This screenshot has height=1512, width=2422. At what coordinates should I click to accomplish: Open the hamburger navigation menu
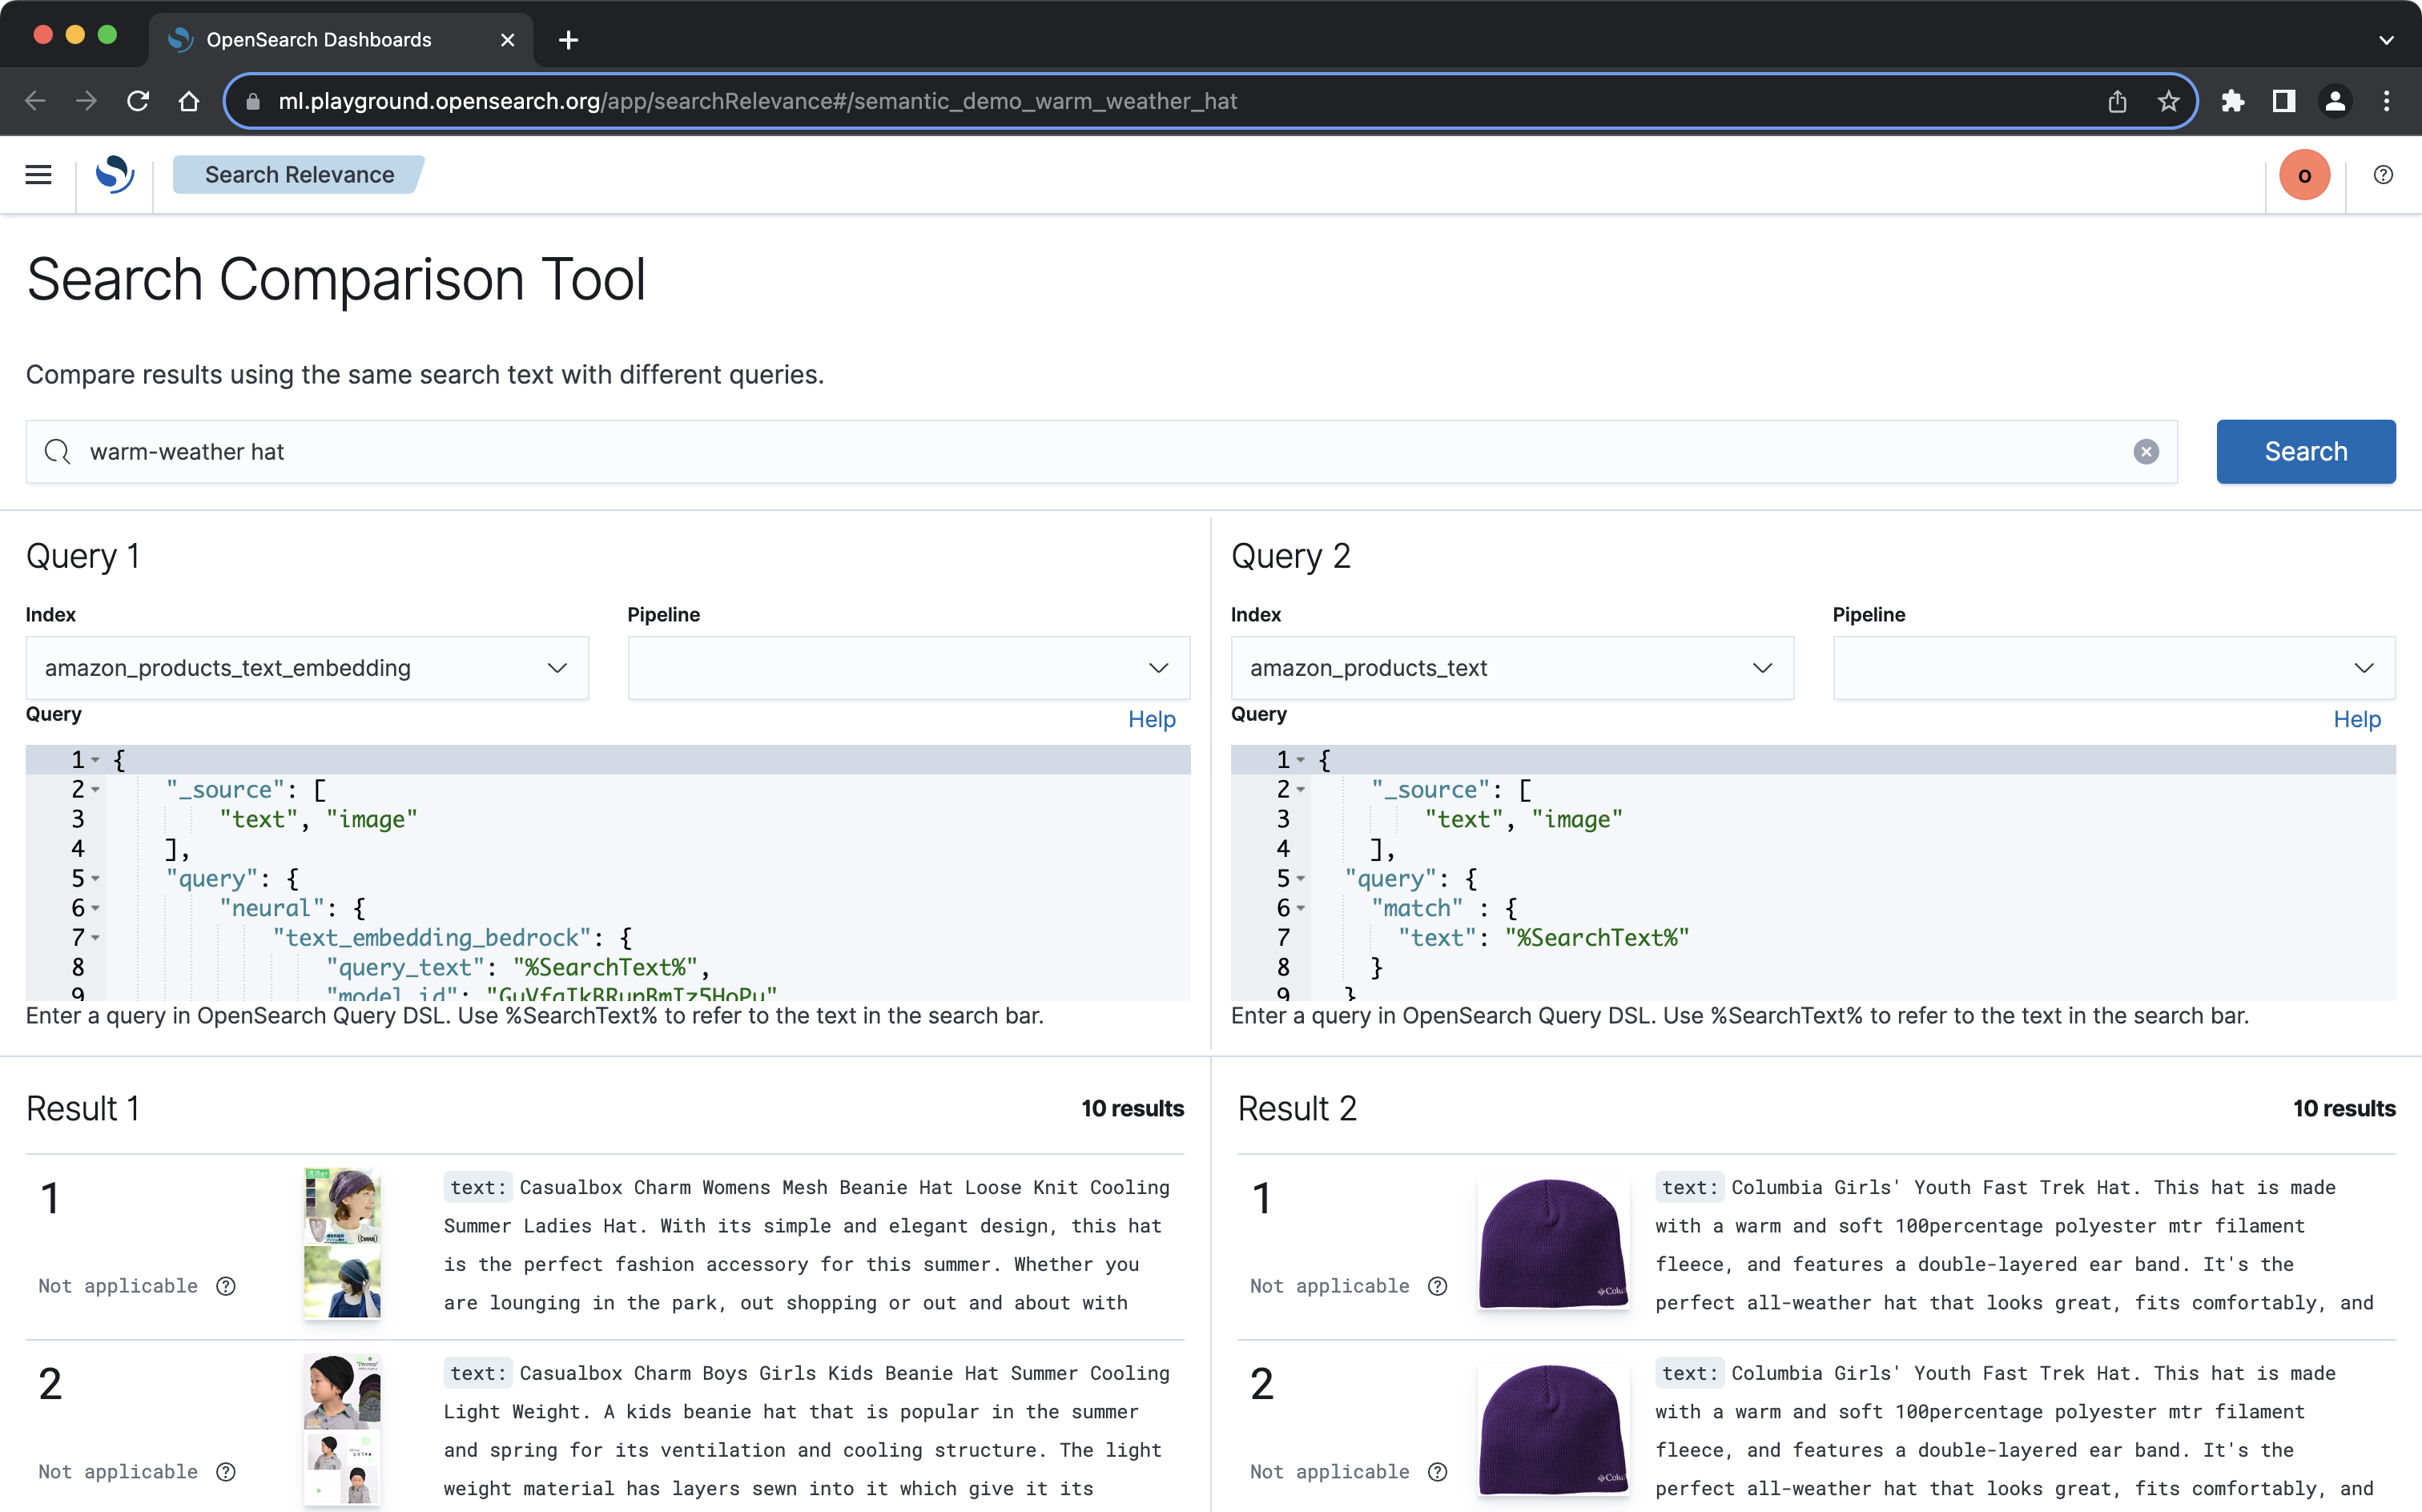[38, 175]
